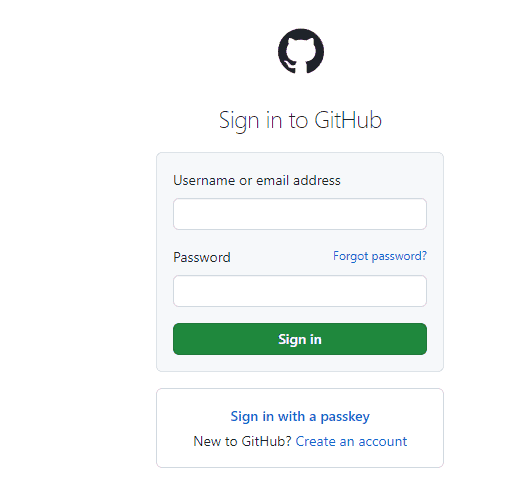Click the green Sign in button

(x=300, y=339)
